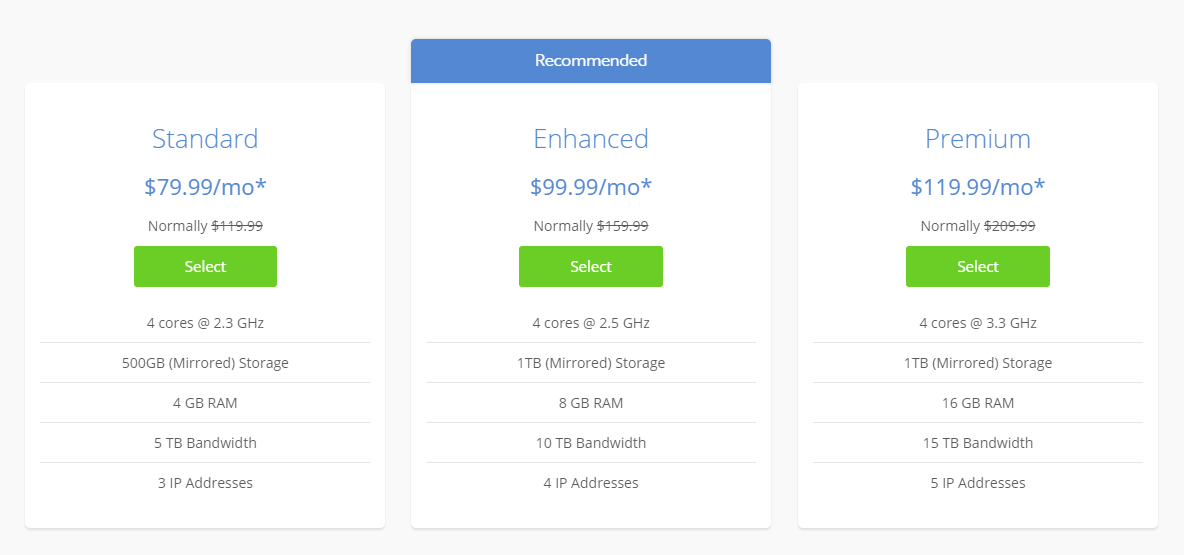1184x555 pixels.
Task: Click the Recommended banner
Action: pos(590,61)
